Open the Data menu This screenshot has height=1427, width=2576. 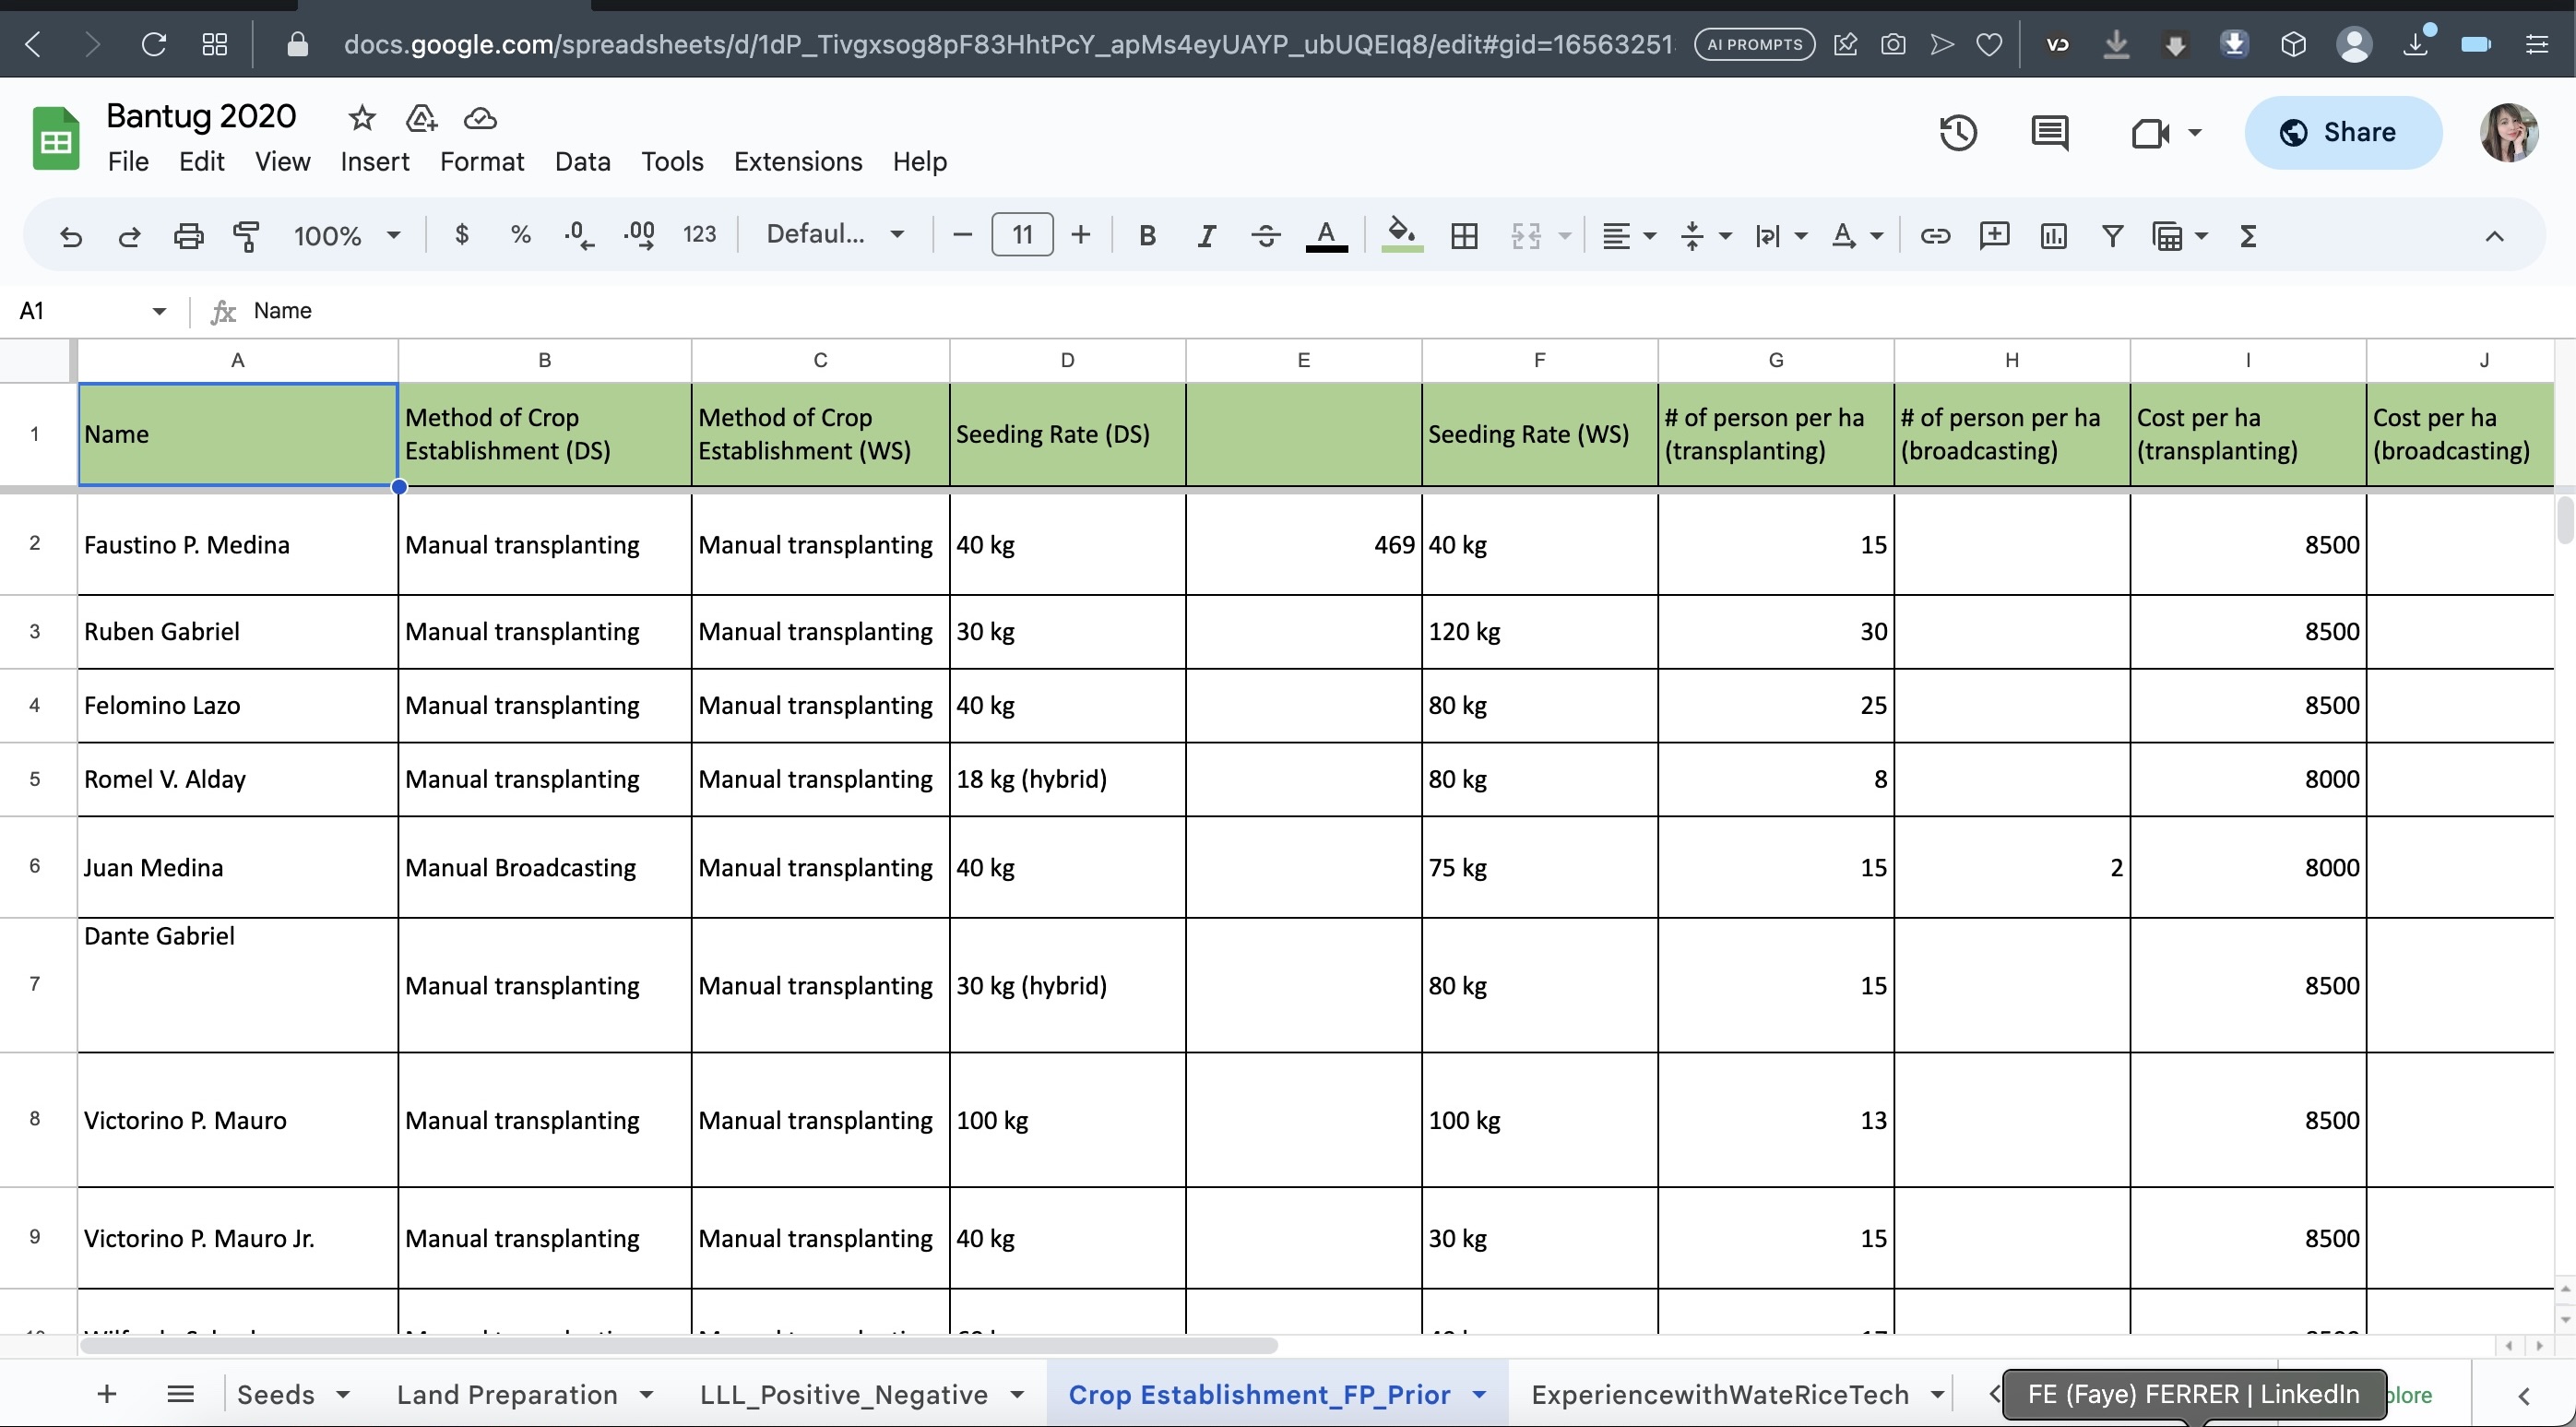tap(582, 161)
